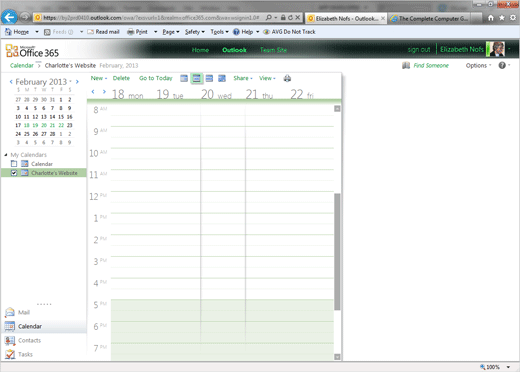Select Work Week view icon
This screenshot has height=372, width=520.
[x=197, y=78]
